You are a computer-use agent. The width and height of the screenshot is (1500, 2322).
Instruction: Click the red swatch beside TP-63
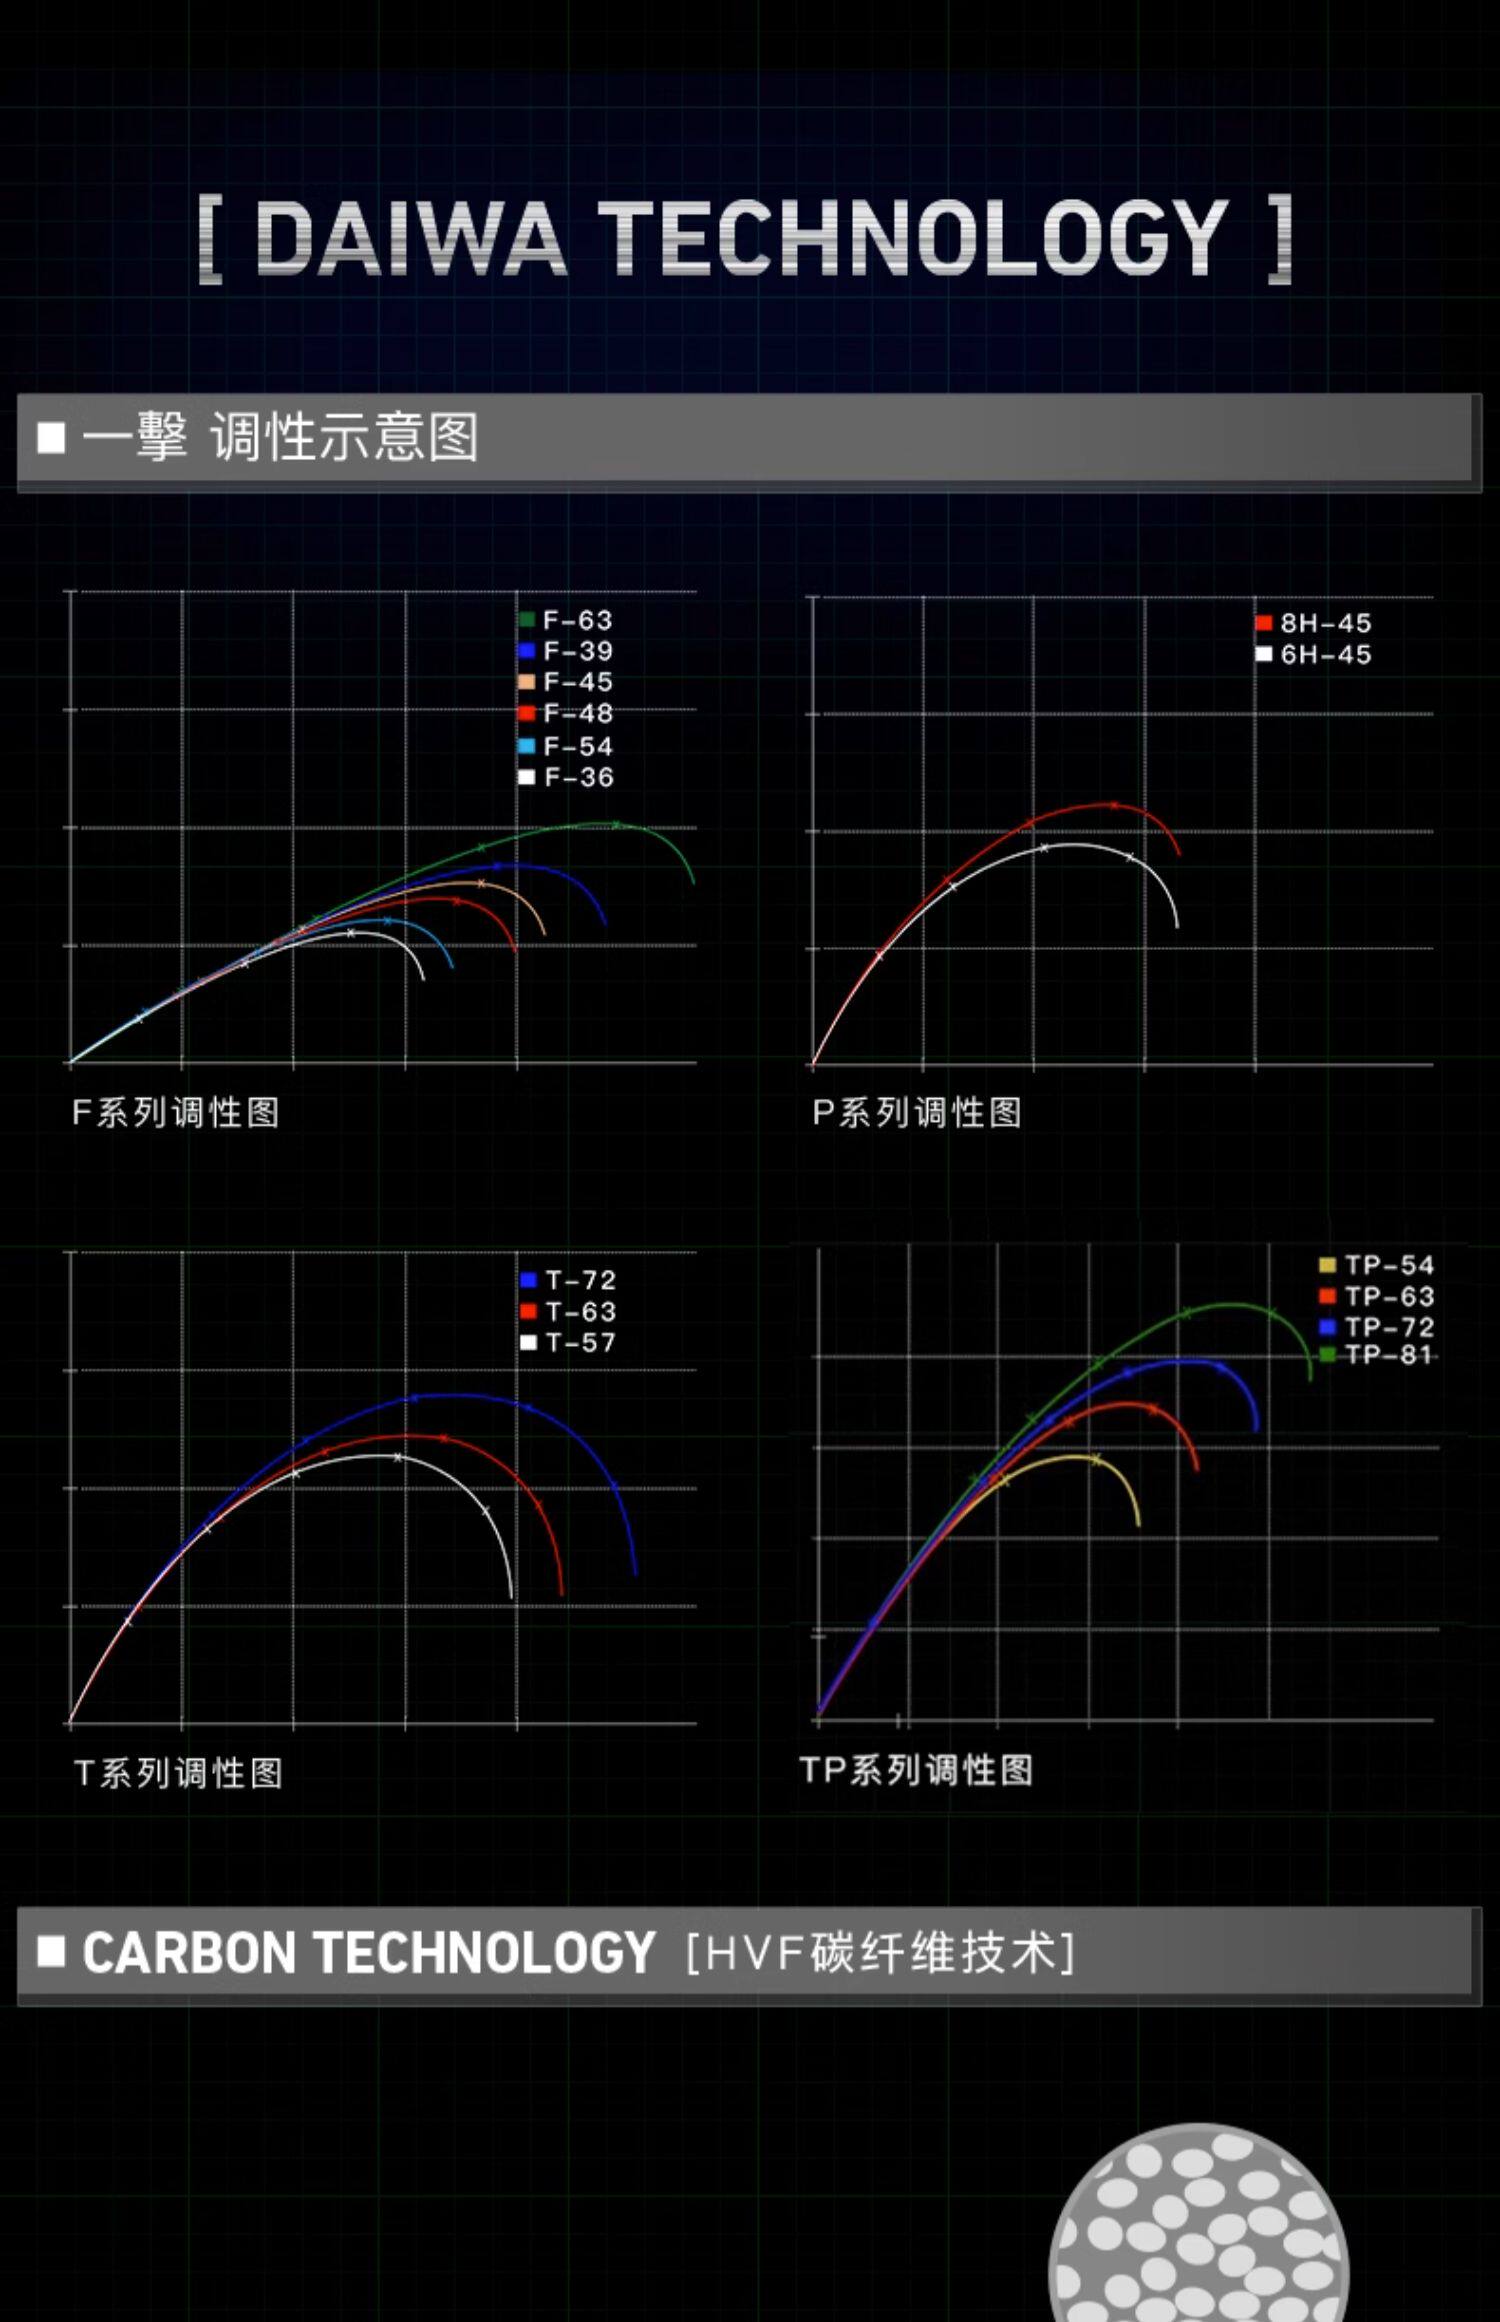pyautogui.click(x=1328, y=1296)
